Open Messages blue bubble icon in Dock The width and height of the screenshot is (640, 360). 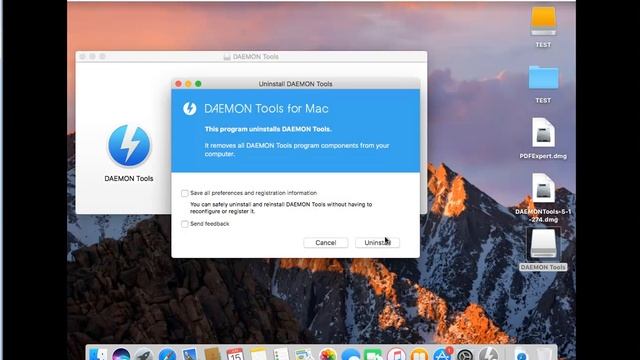tap(351, 354)
